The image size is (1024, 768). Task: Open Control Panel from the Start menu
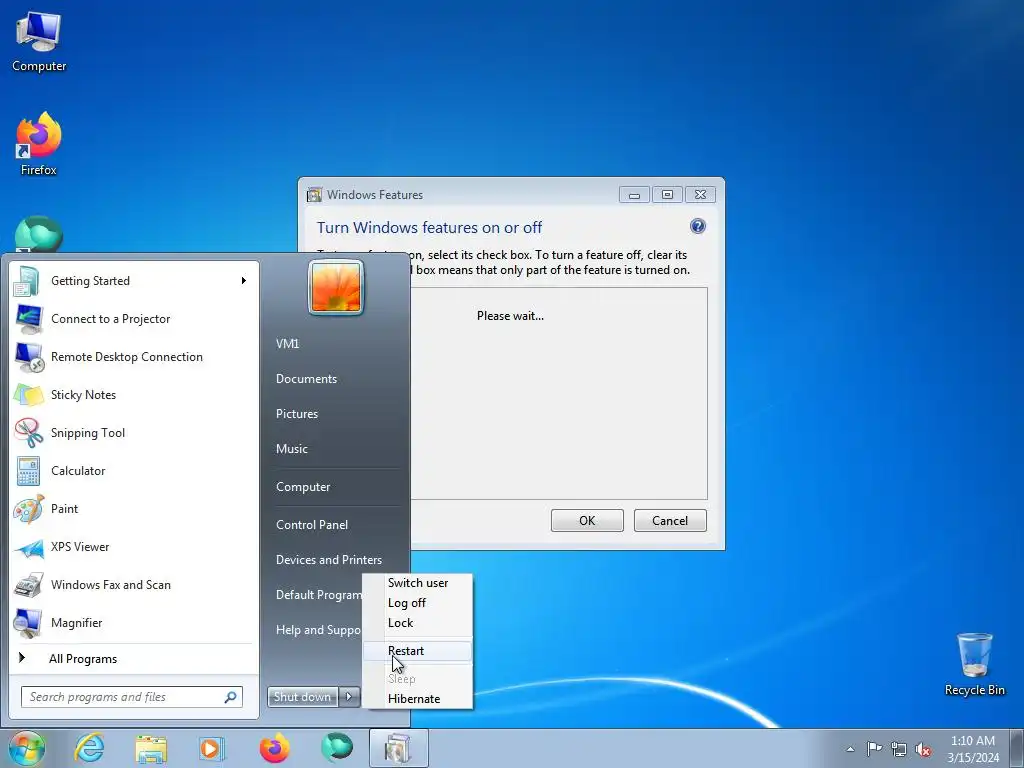312,525
